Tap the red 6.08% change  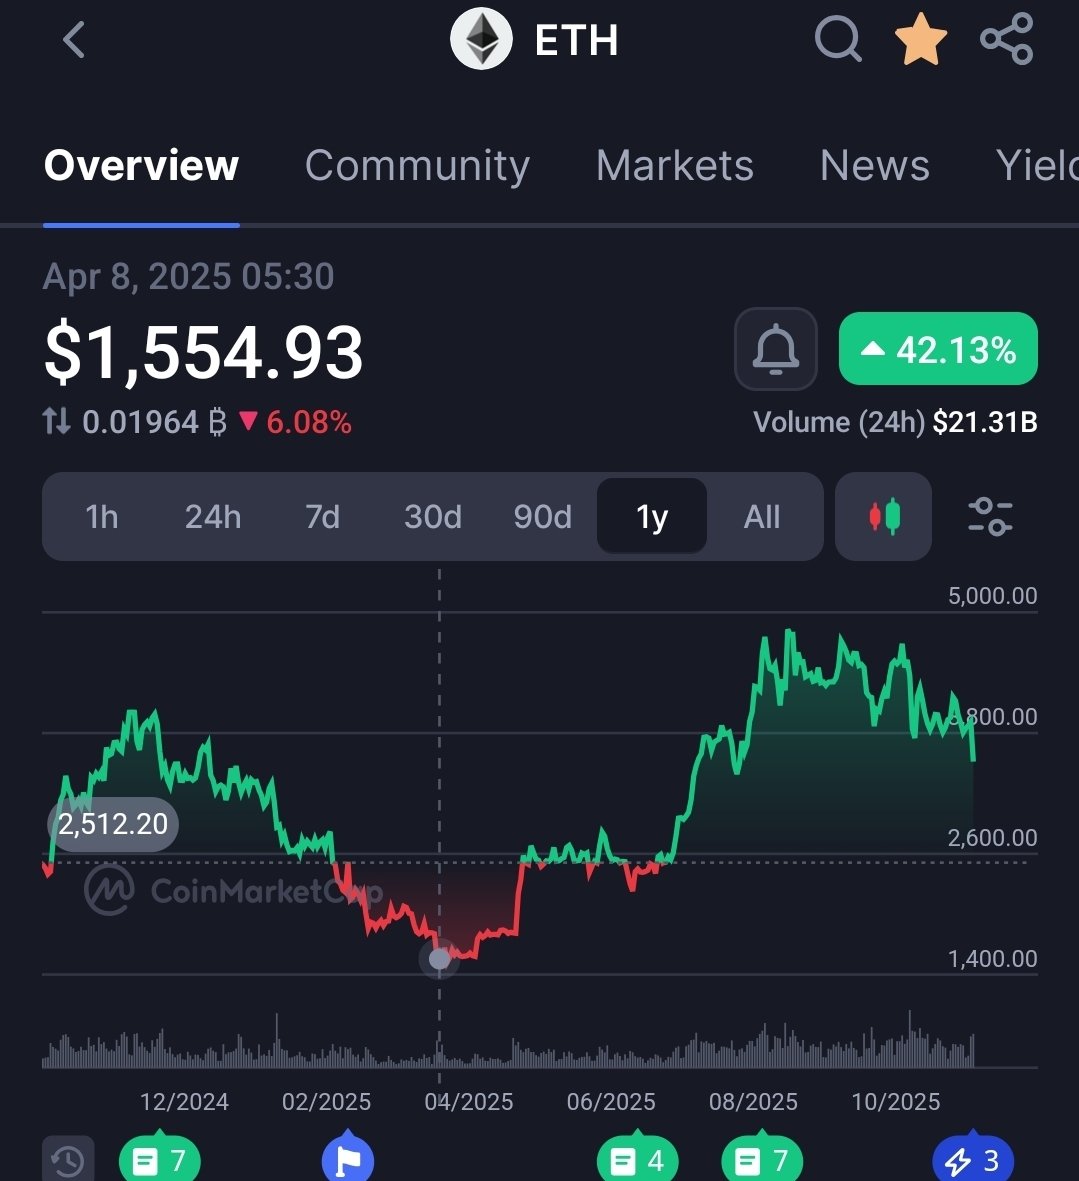295,422
